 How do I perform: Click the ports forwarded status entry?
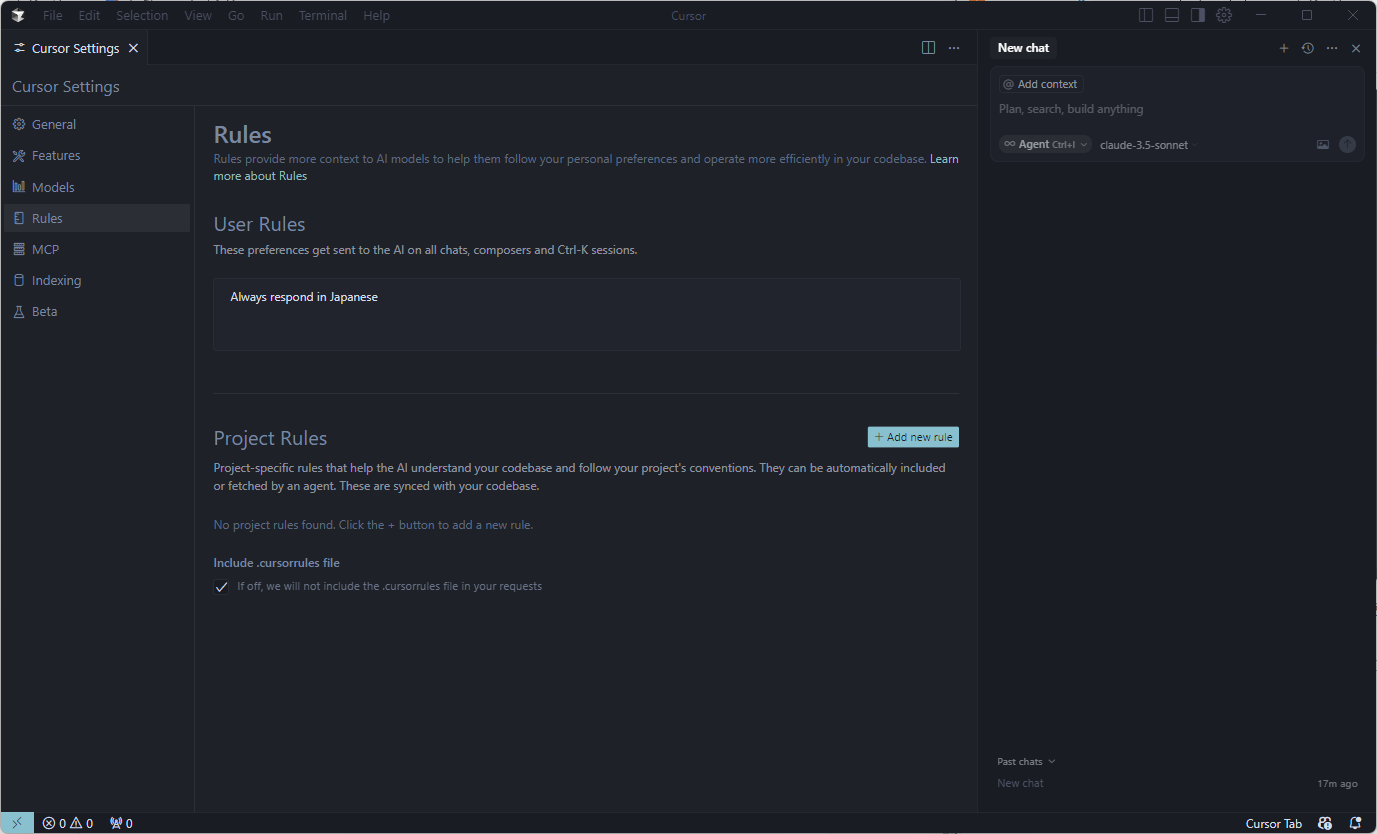coord(121,823)
